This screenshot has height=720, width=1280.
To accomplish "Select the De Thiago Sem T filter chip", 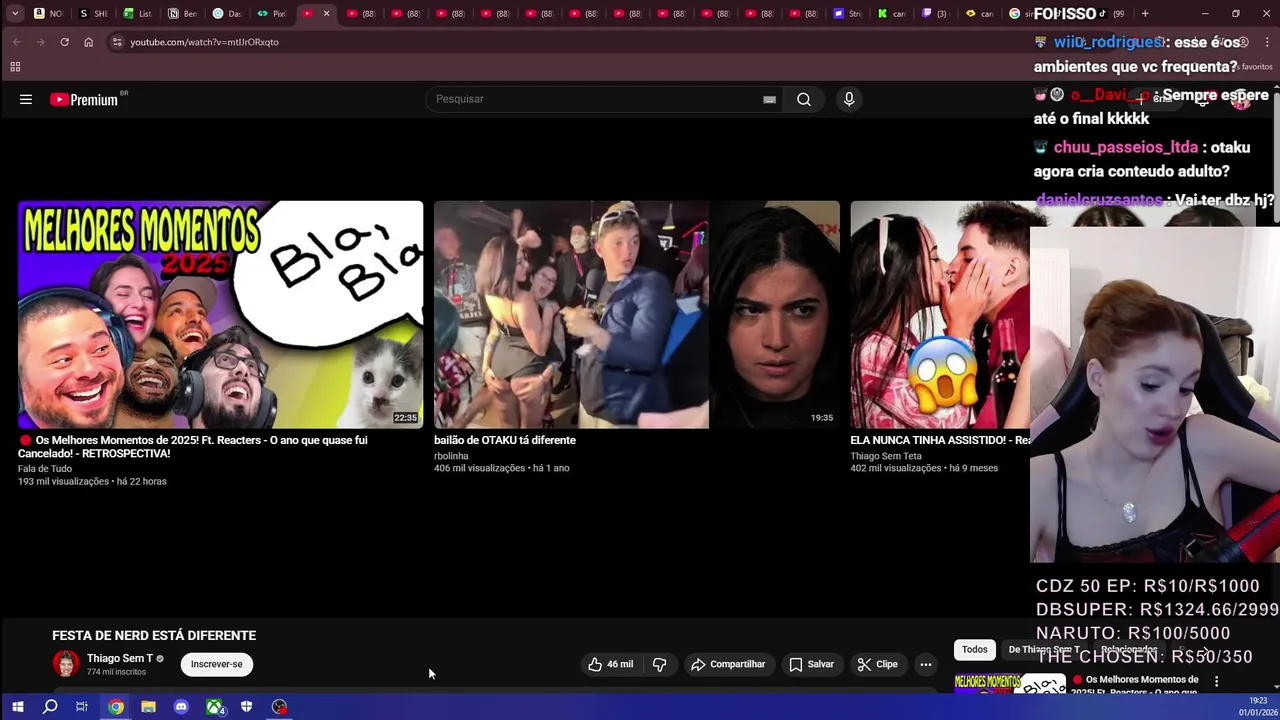I will [1044, 649].
